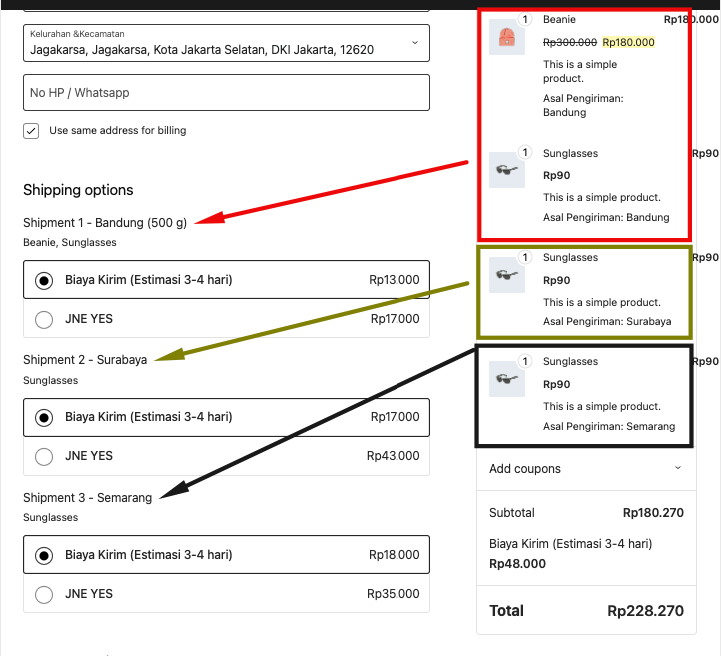
Task: Click Sunglasses name in Surabaya item
Action: (x=570, y=257)
